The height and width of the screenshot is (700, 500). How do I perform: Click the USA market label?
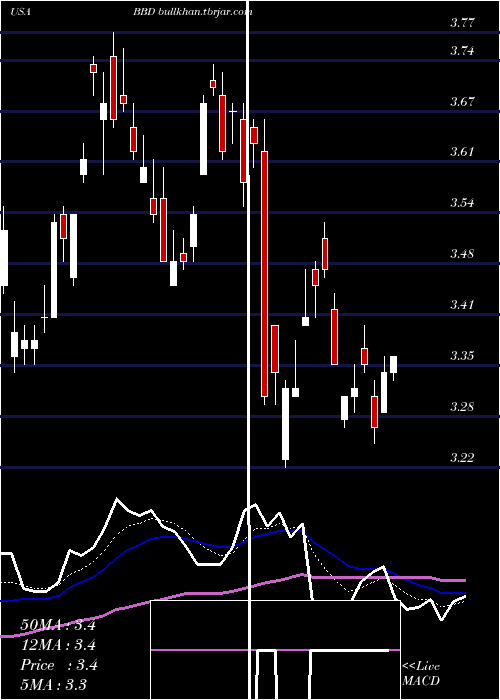tap(20, 12)
